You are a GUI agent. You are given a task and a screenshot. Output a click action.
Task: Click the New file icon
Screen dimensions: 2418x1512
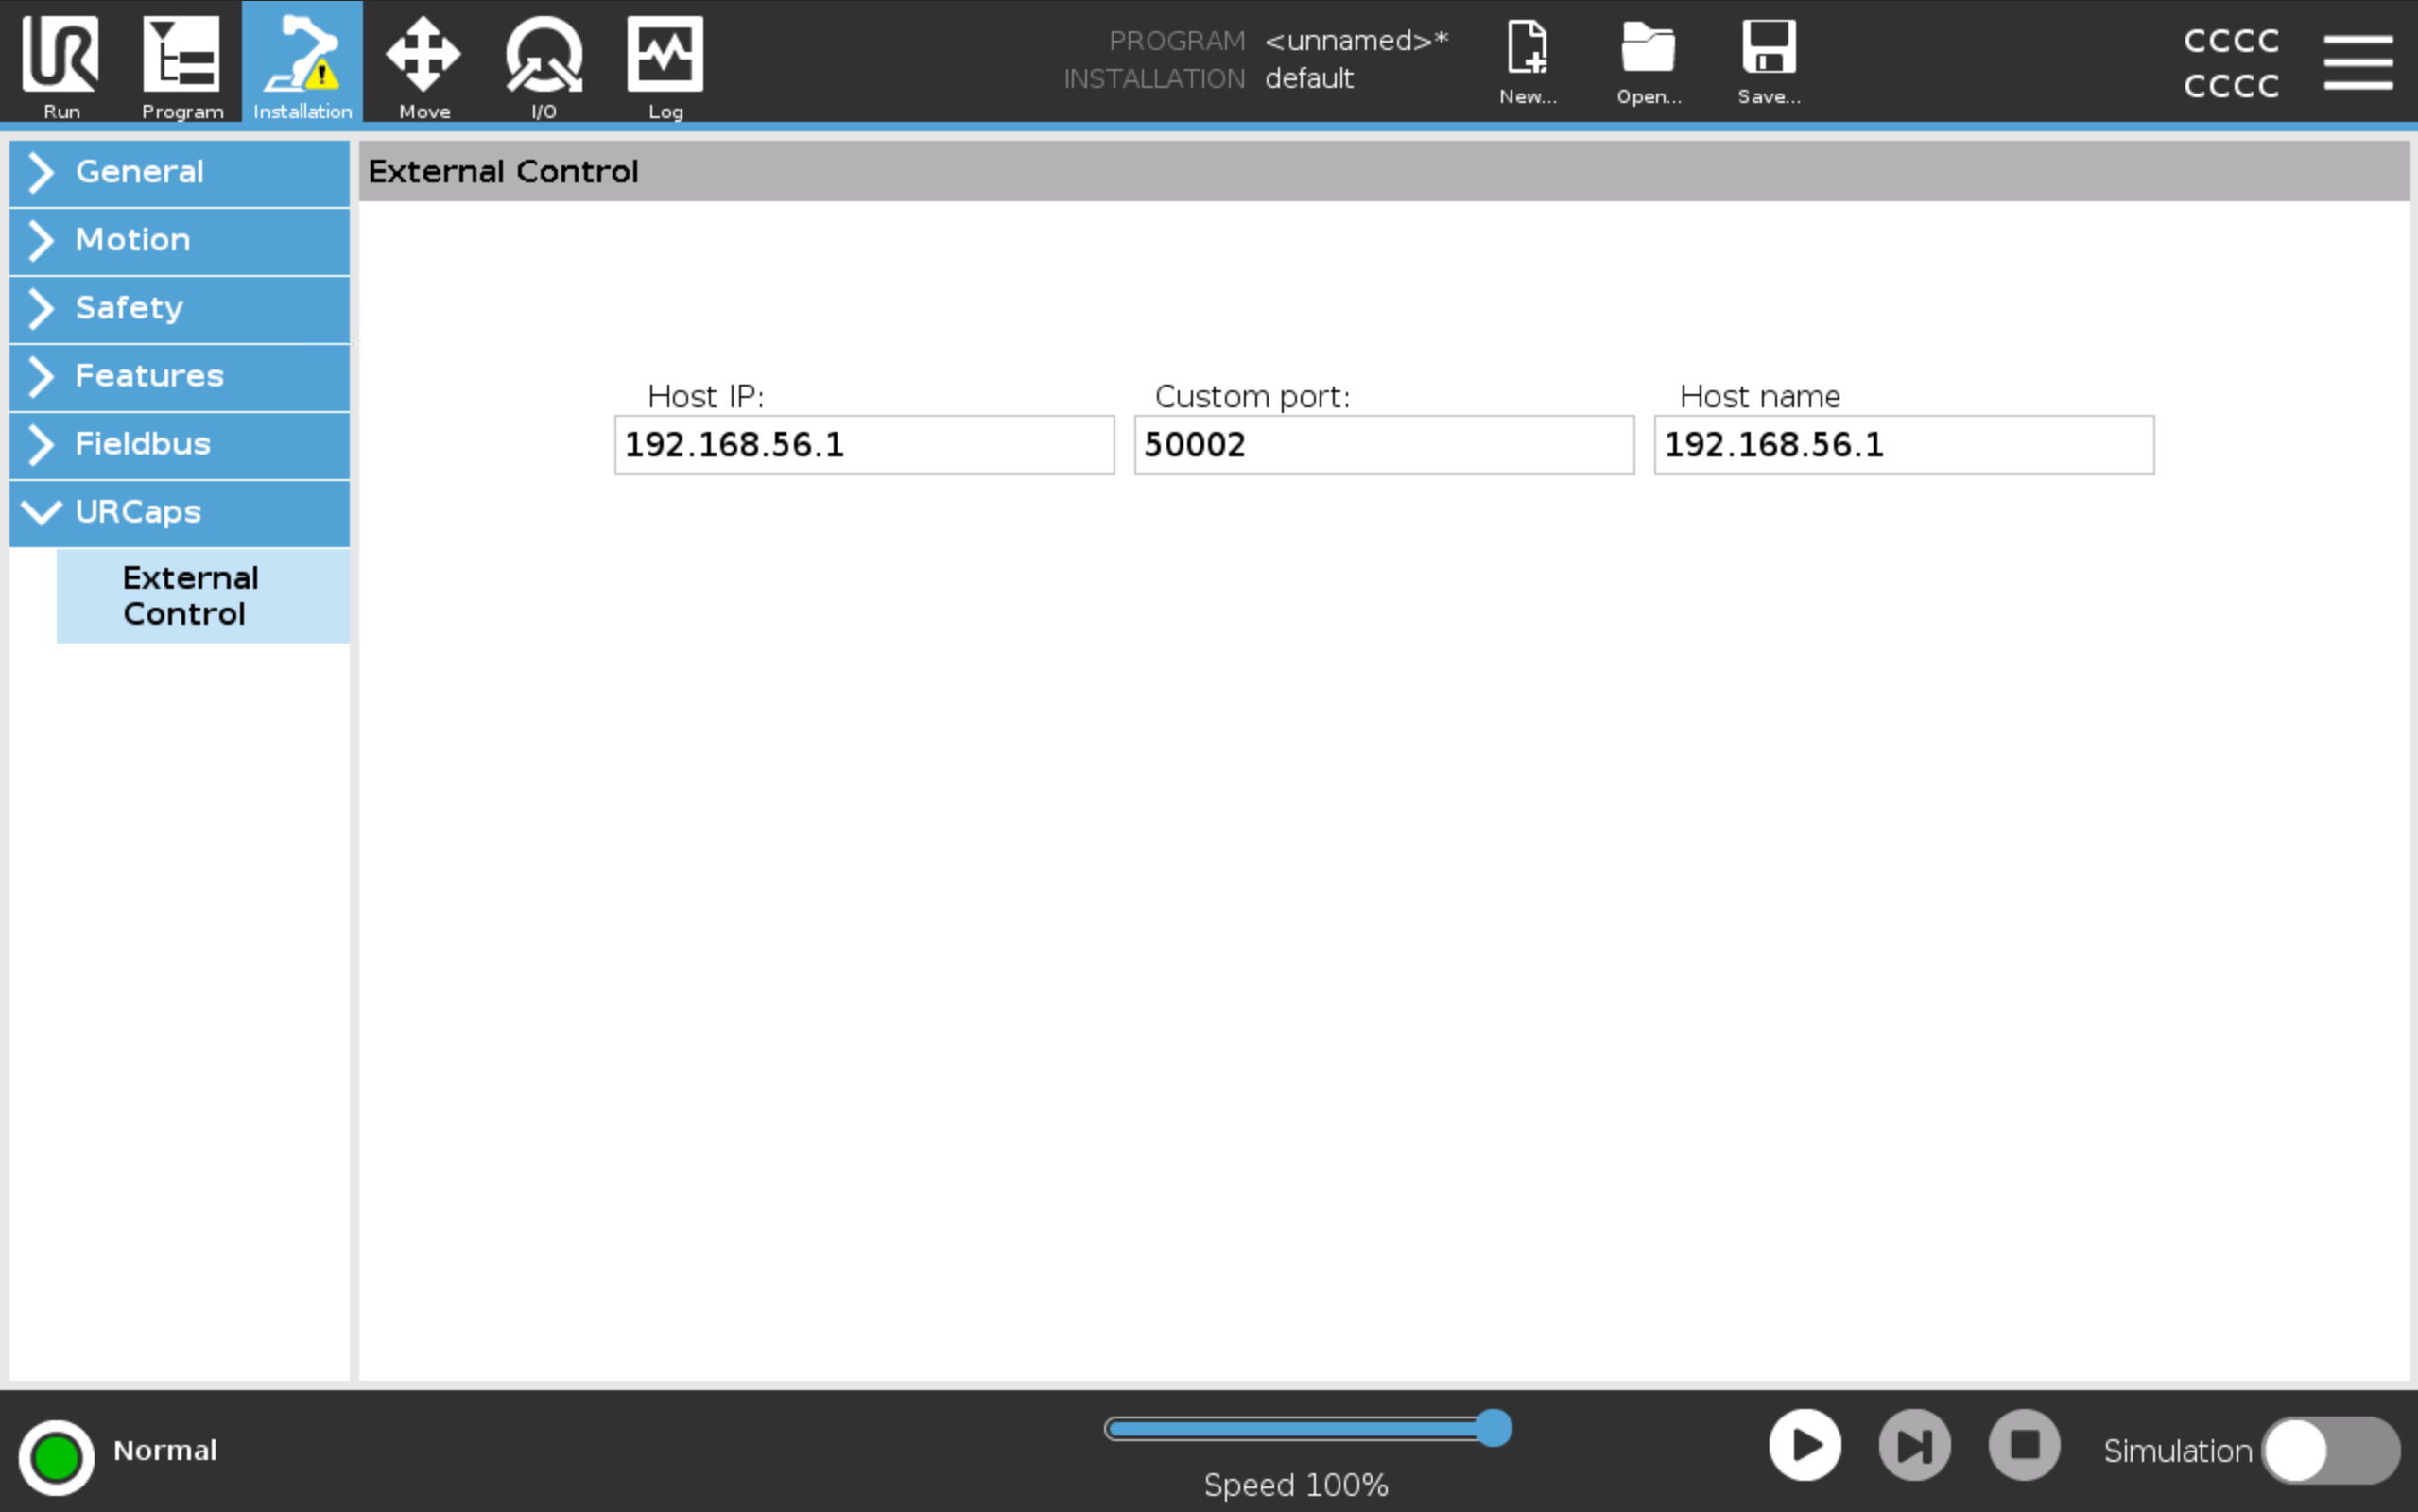pyautogui.click(x=1527, y=48)
